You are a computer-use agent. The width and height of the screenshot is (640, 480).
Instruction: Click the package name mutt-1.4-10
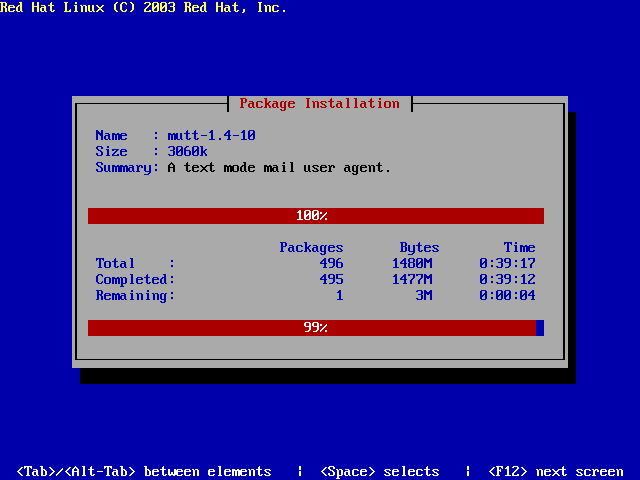[x=211, y=136]
